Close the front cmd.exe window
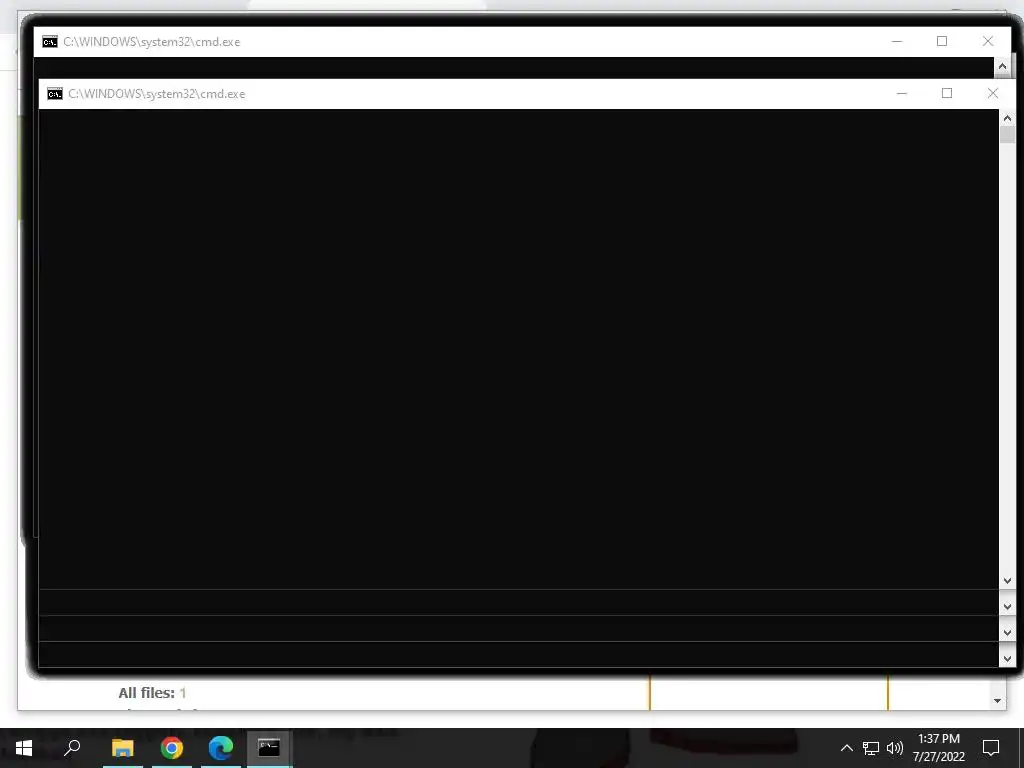 pos(993,93)
